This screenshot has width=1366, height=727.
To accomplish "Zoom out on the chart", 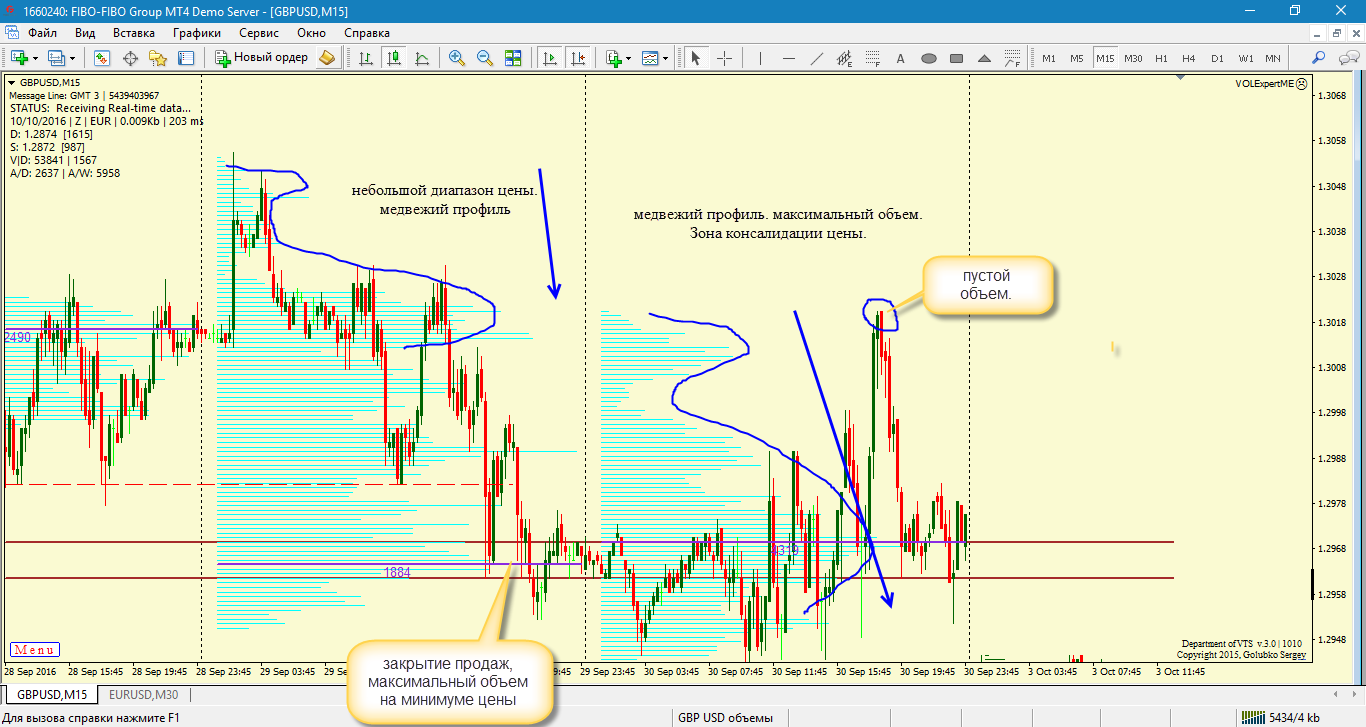I will (x=485, y=58).
